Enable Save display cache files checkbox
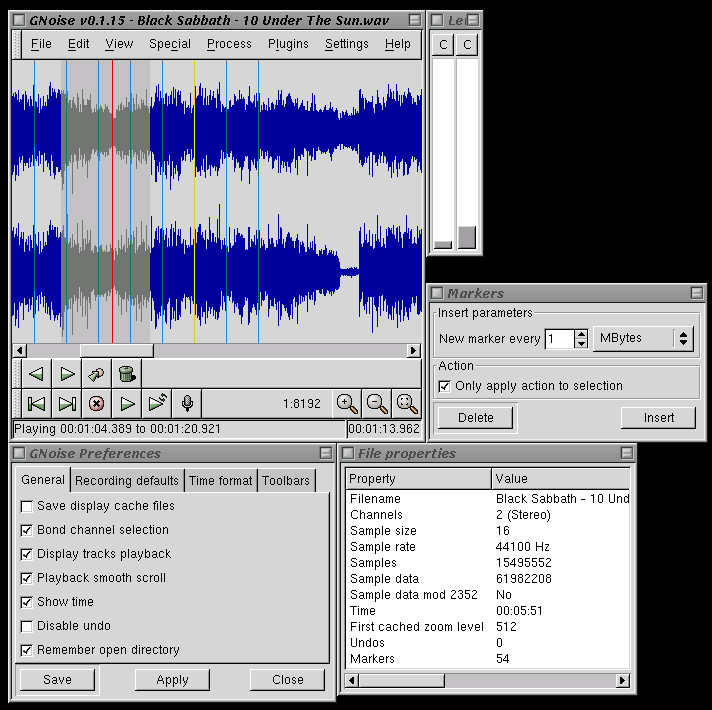Screen dimensions: 712x710 coord(27,506)
